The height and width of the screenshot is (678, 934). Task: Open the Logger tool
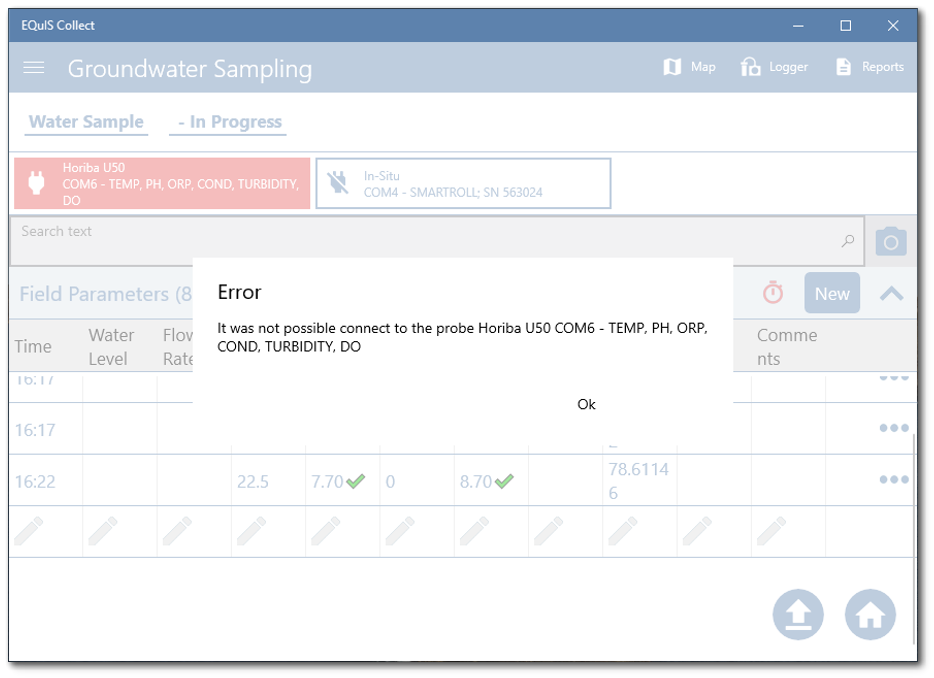click(x=774, y=67)
